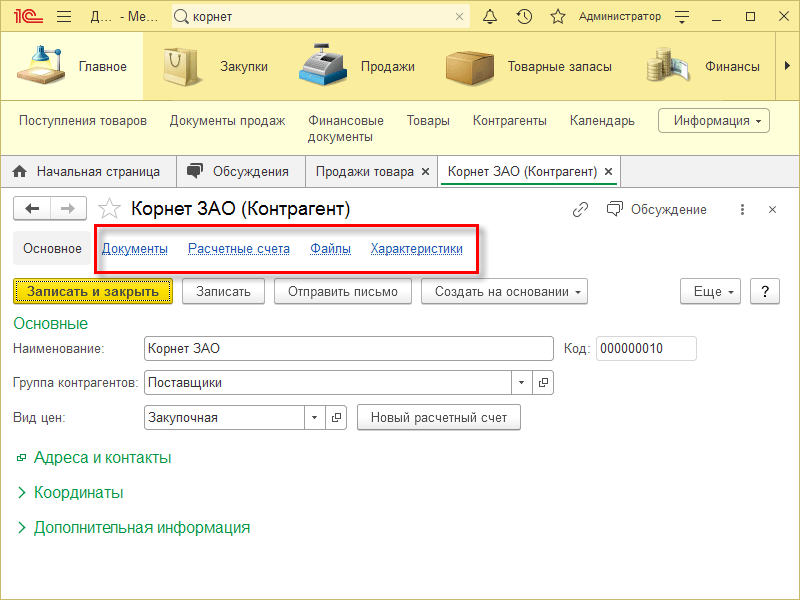Viewport: 800px width, 600px height.
Task: Click Отправить письмо
Action: (x=343, y=291)
